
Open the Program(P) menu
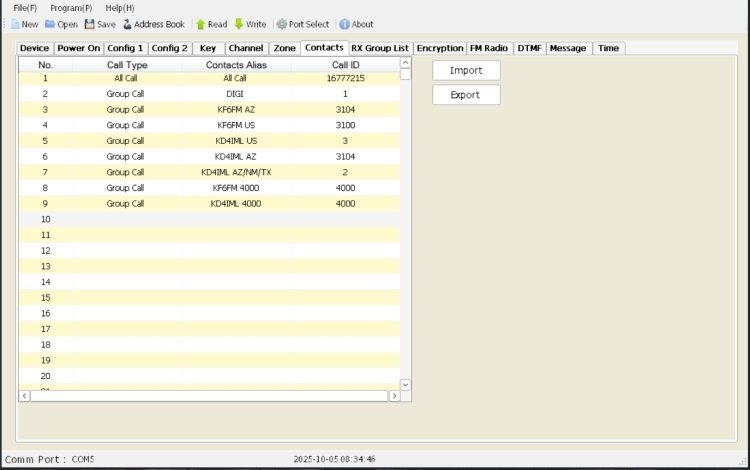click(x=71, y=8)
